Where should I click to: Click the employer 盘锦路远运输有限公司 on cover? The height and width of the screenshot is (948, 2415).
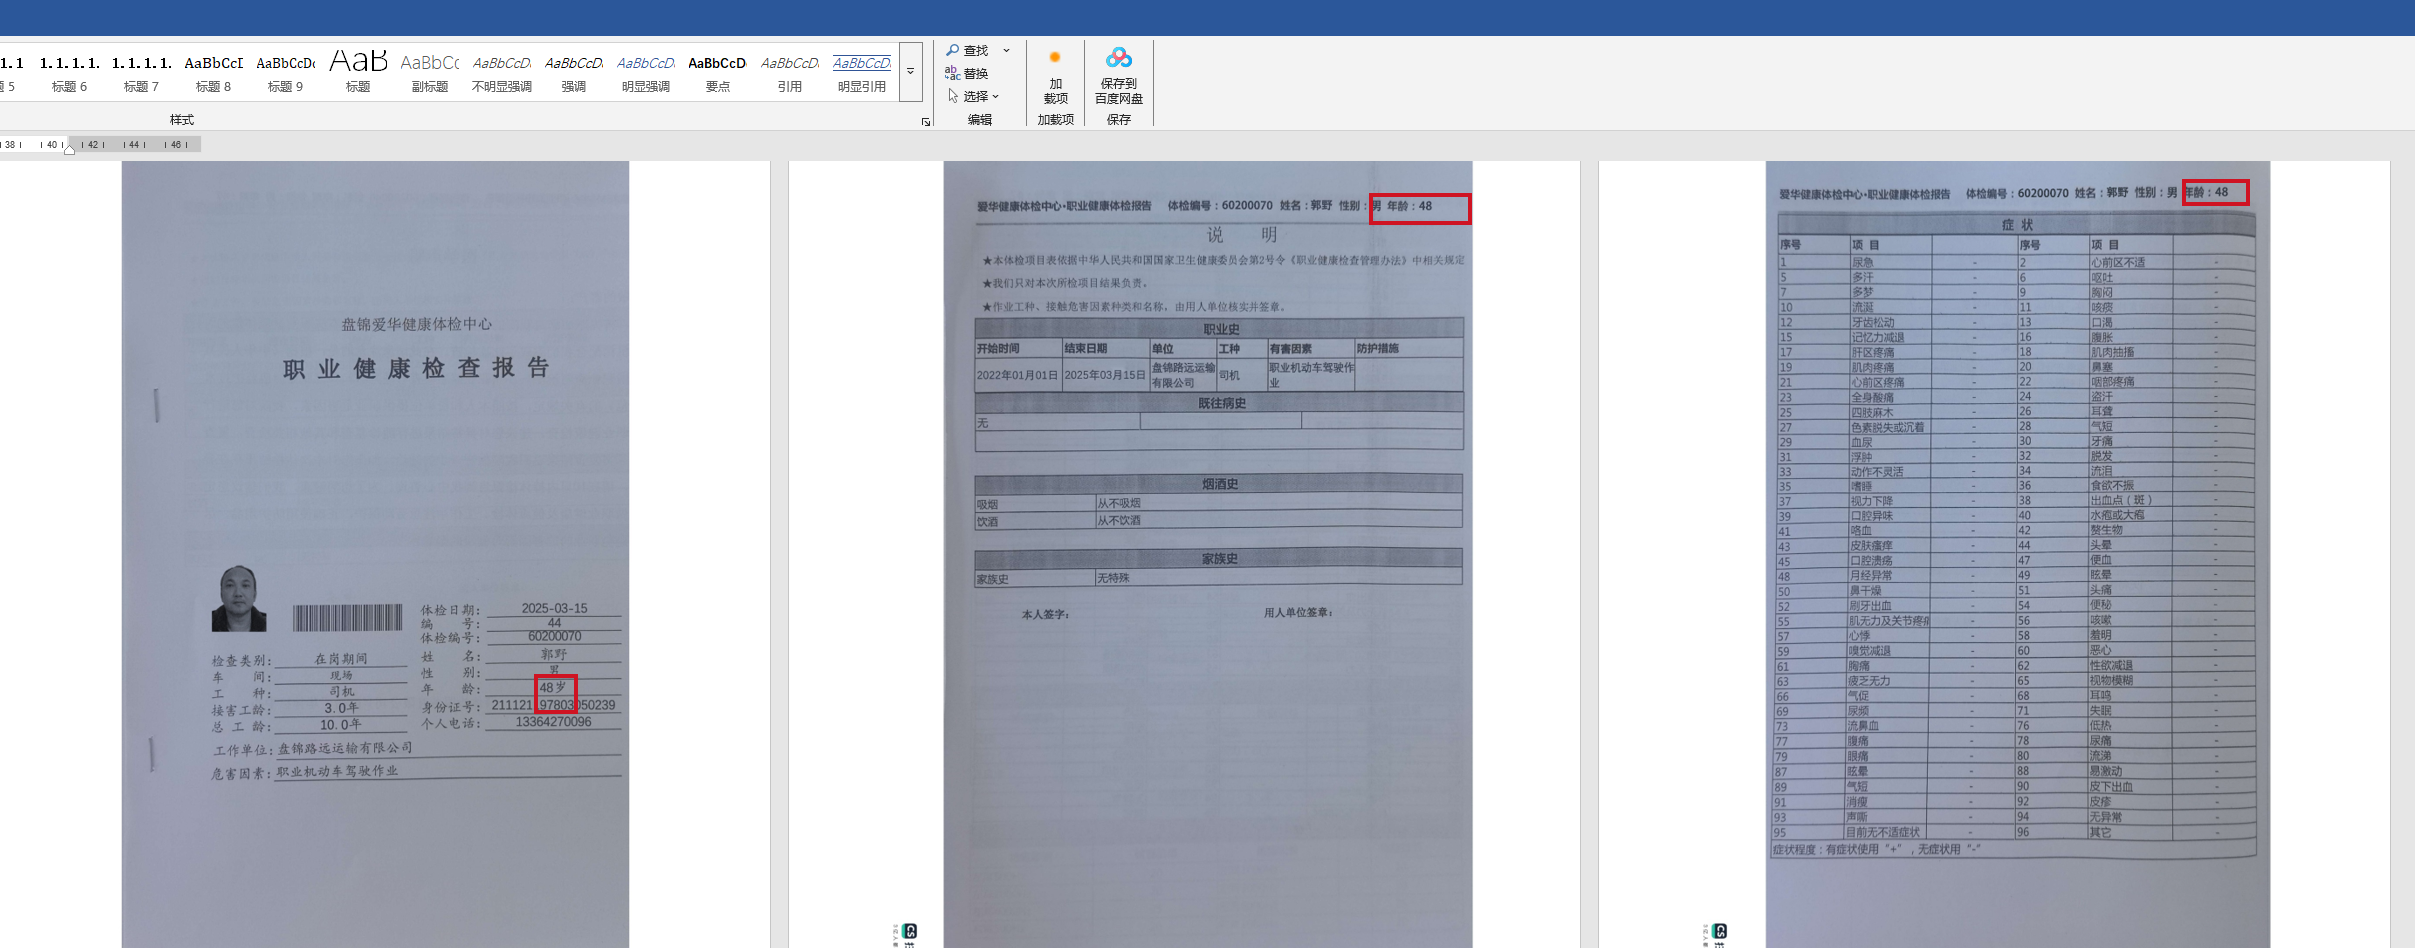click(x=345, y=748)
